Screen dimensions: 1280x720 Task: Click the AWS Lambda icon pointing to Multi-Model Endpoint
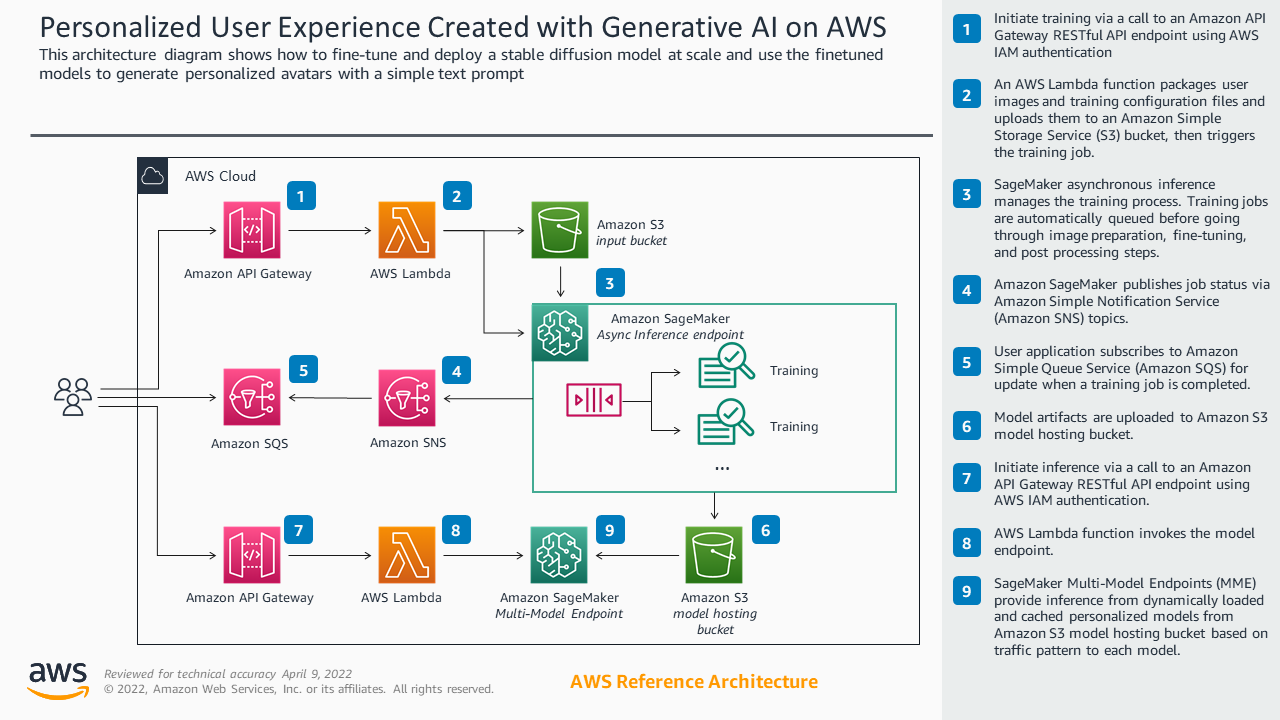click(x=407, y=555)
